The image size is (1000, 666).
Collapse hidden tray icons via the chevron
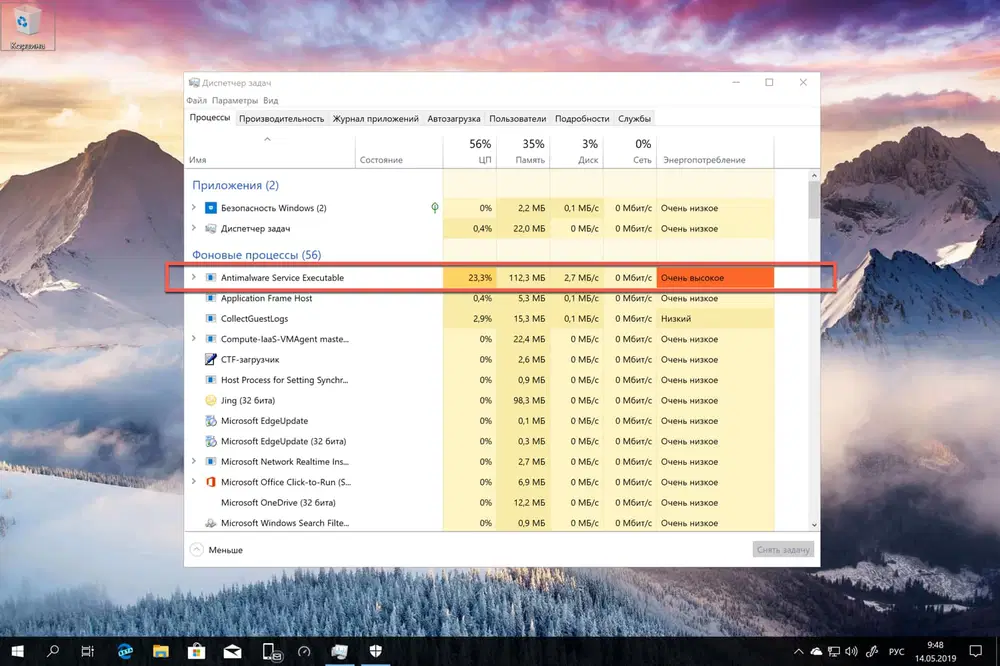tap(798, 651)
